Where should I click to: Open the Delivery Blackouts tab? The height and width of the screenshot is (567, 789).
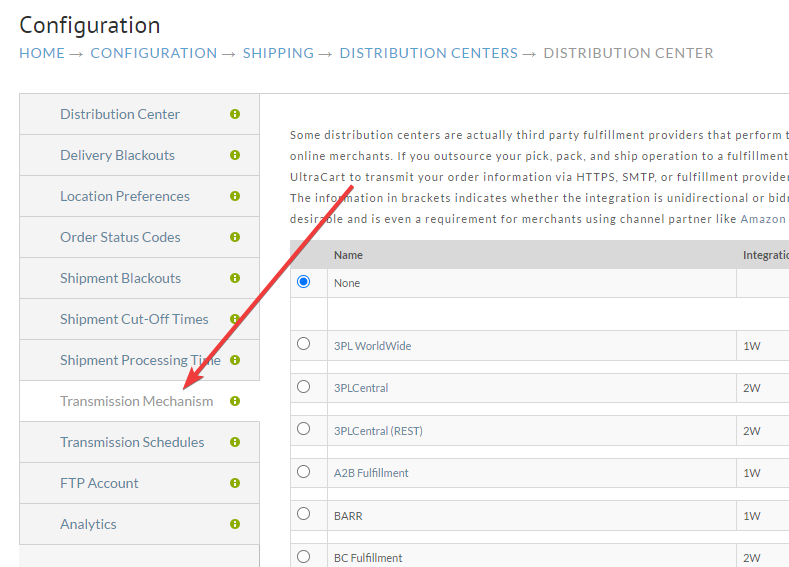pos(139,155)
